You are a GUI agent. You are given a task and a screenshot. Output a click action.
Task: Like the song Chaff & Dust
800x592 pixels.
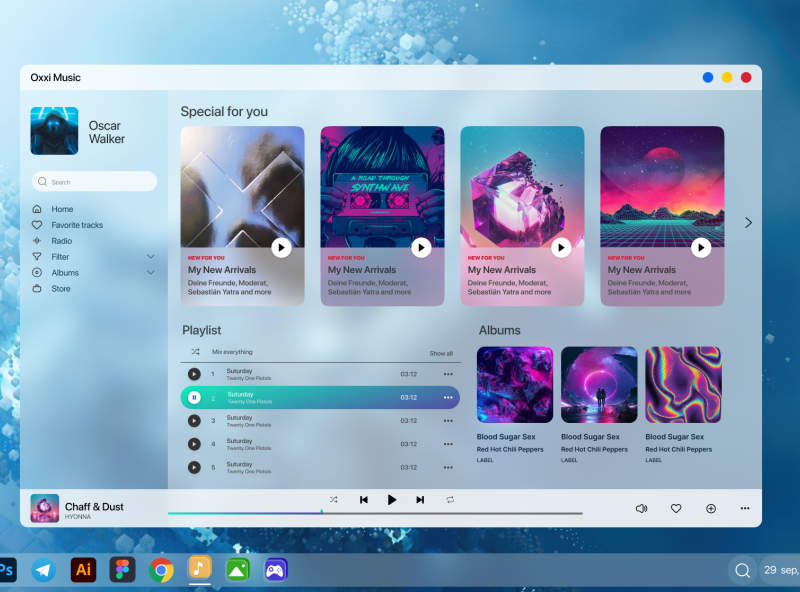(676, 509)
